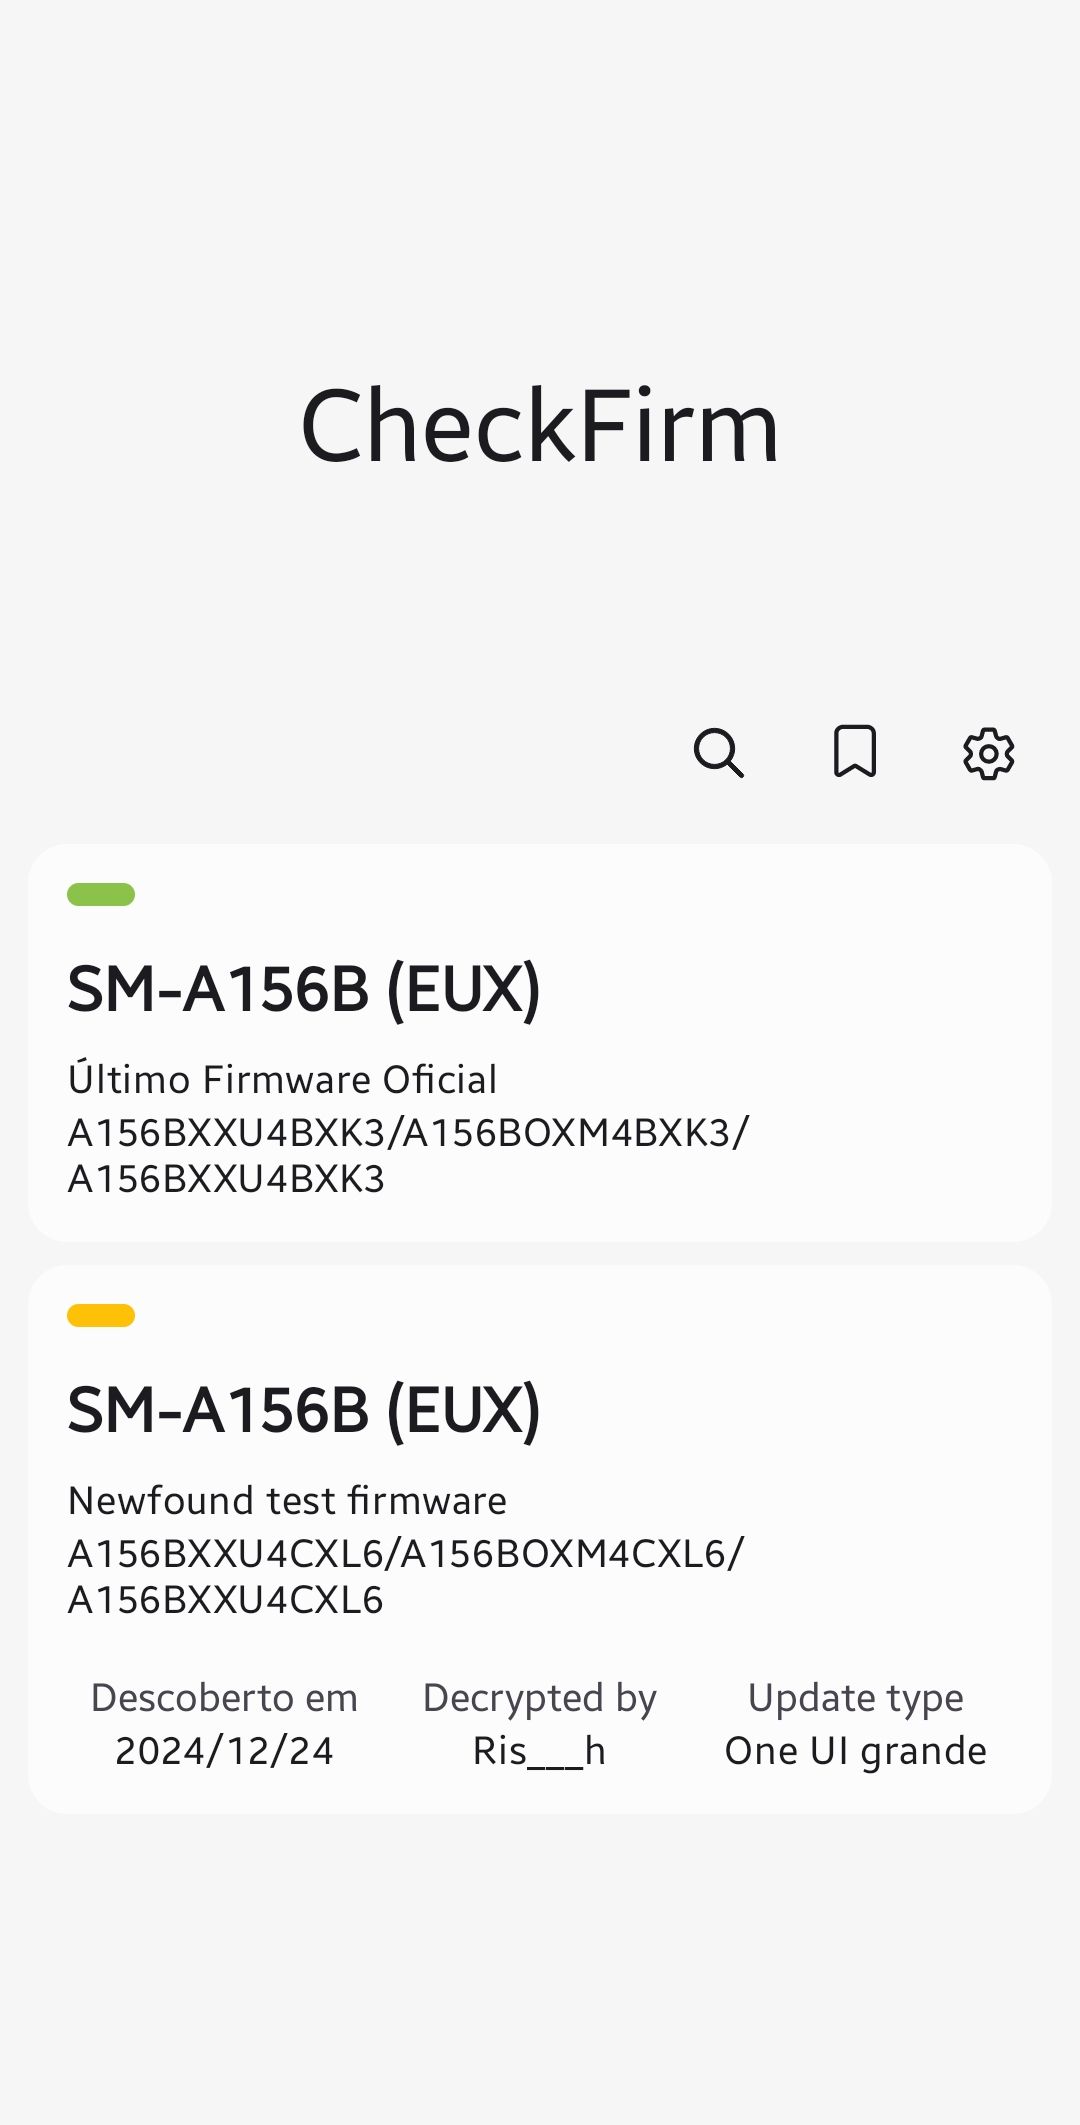This screenshot has width=1080, height=2125.
Task: Click the "One UI grande" update value
Action: 856,1751
